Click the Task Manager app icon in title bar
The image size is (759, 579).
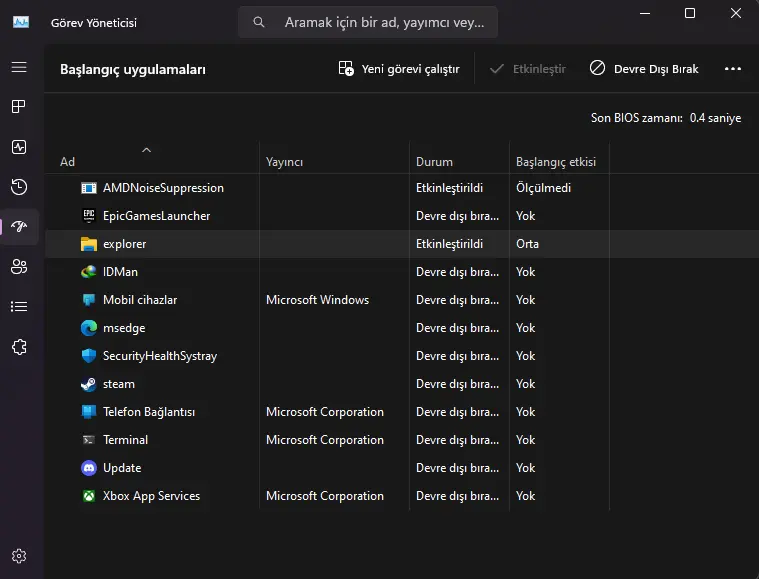[21, 22]
